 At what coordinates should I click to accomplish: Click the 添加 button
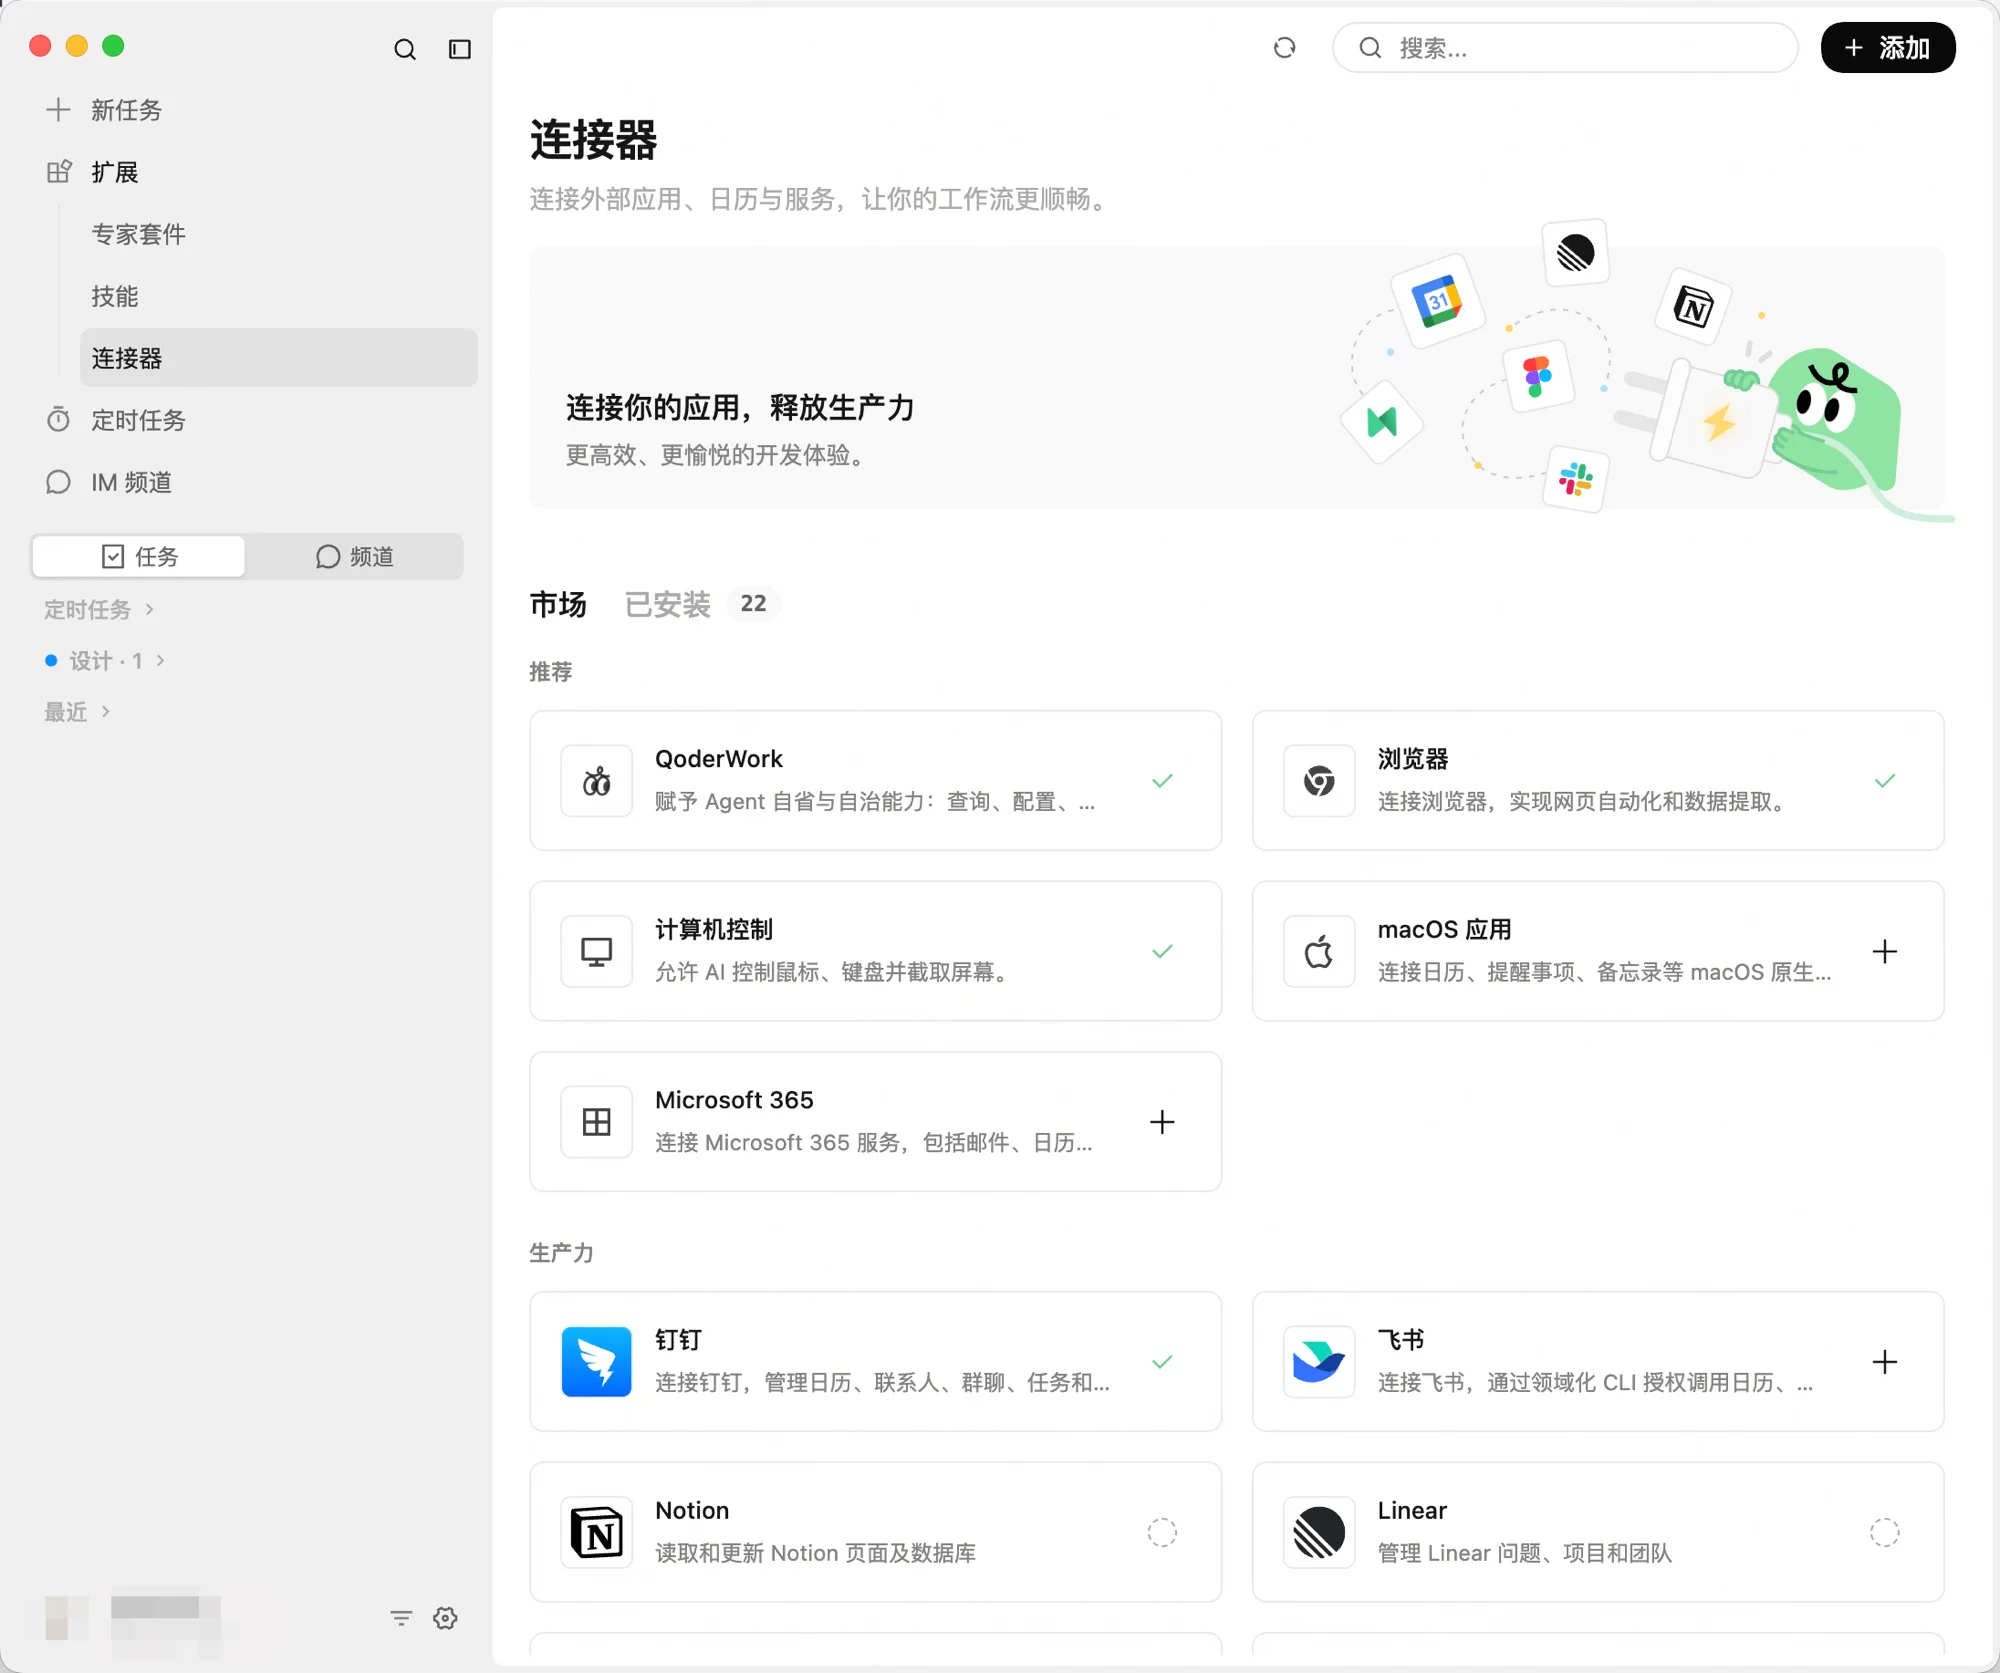tap(1887, 48)
